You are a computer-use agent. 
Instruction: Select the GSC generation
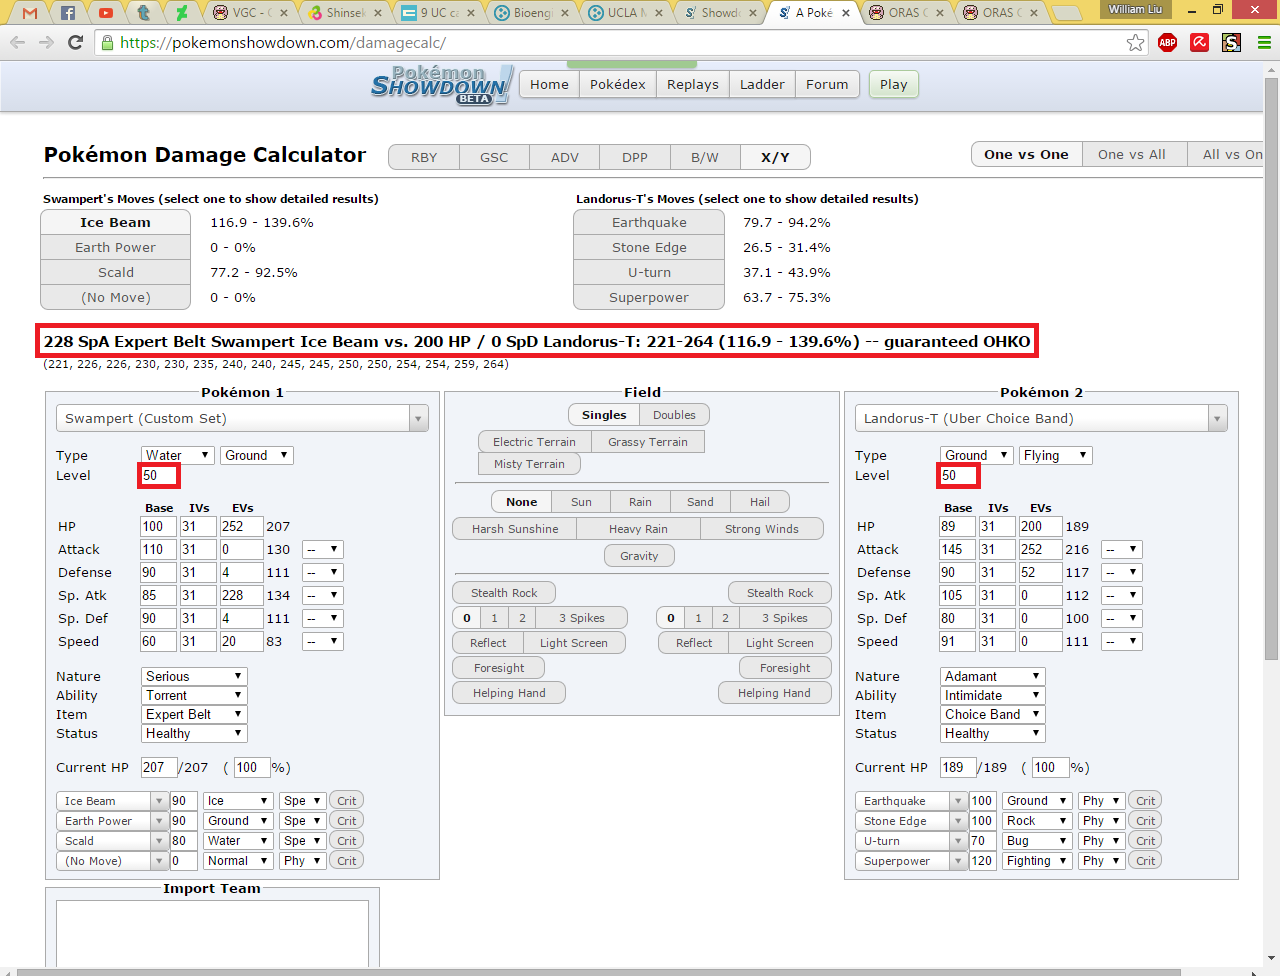tap(494, 157)
